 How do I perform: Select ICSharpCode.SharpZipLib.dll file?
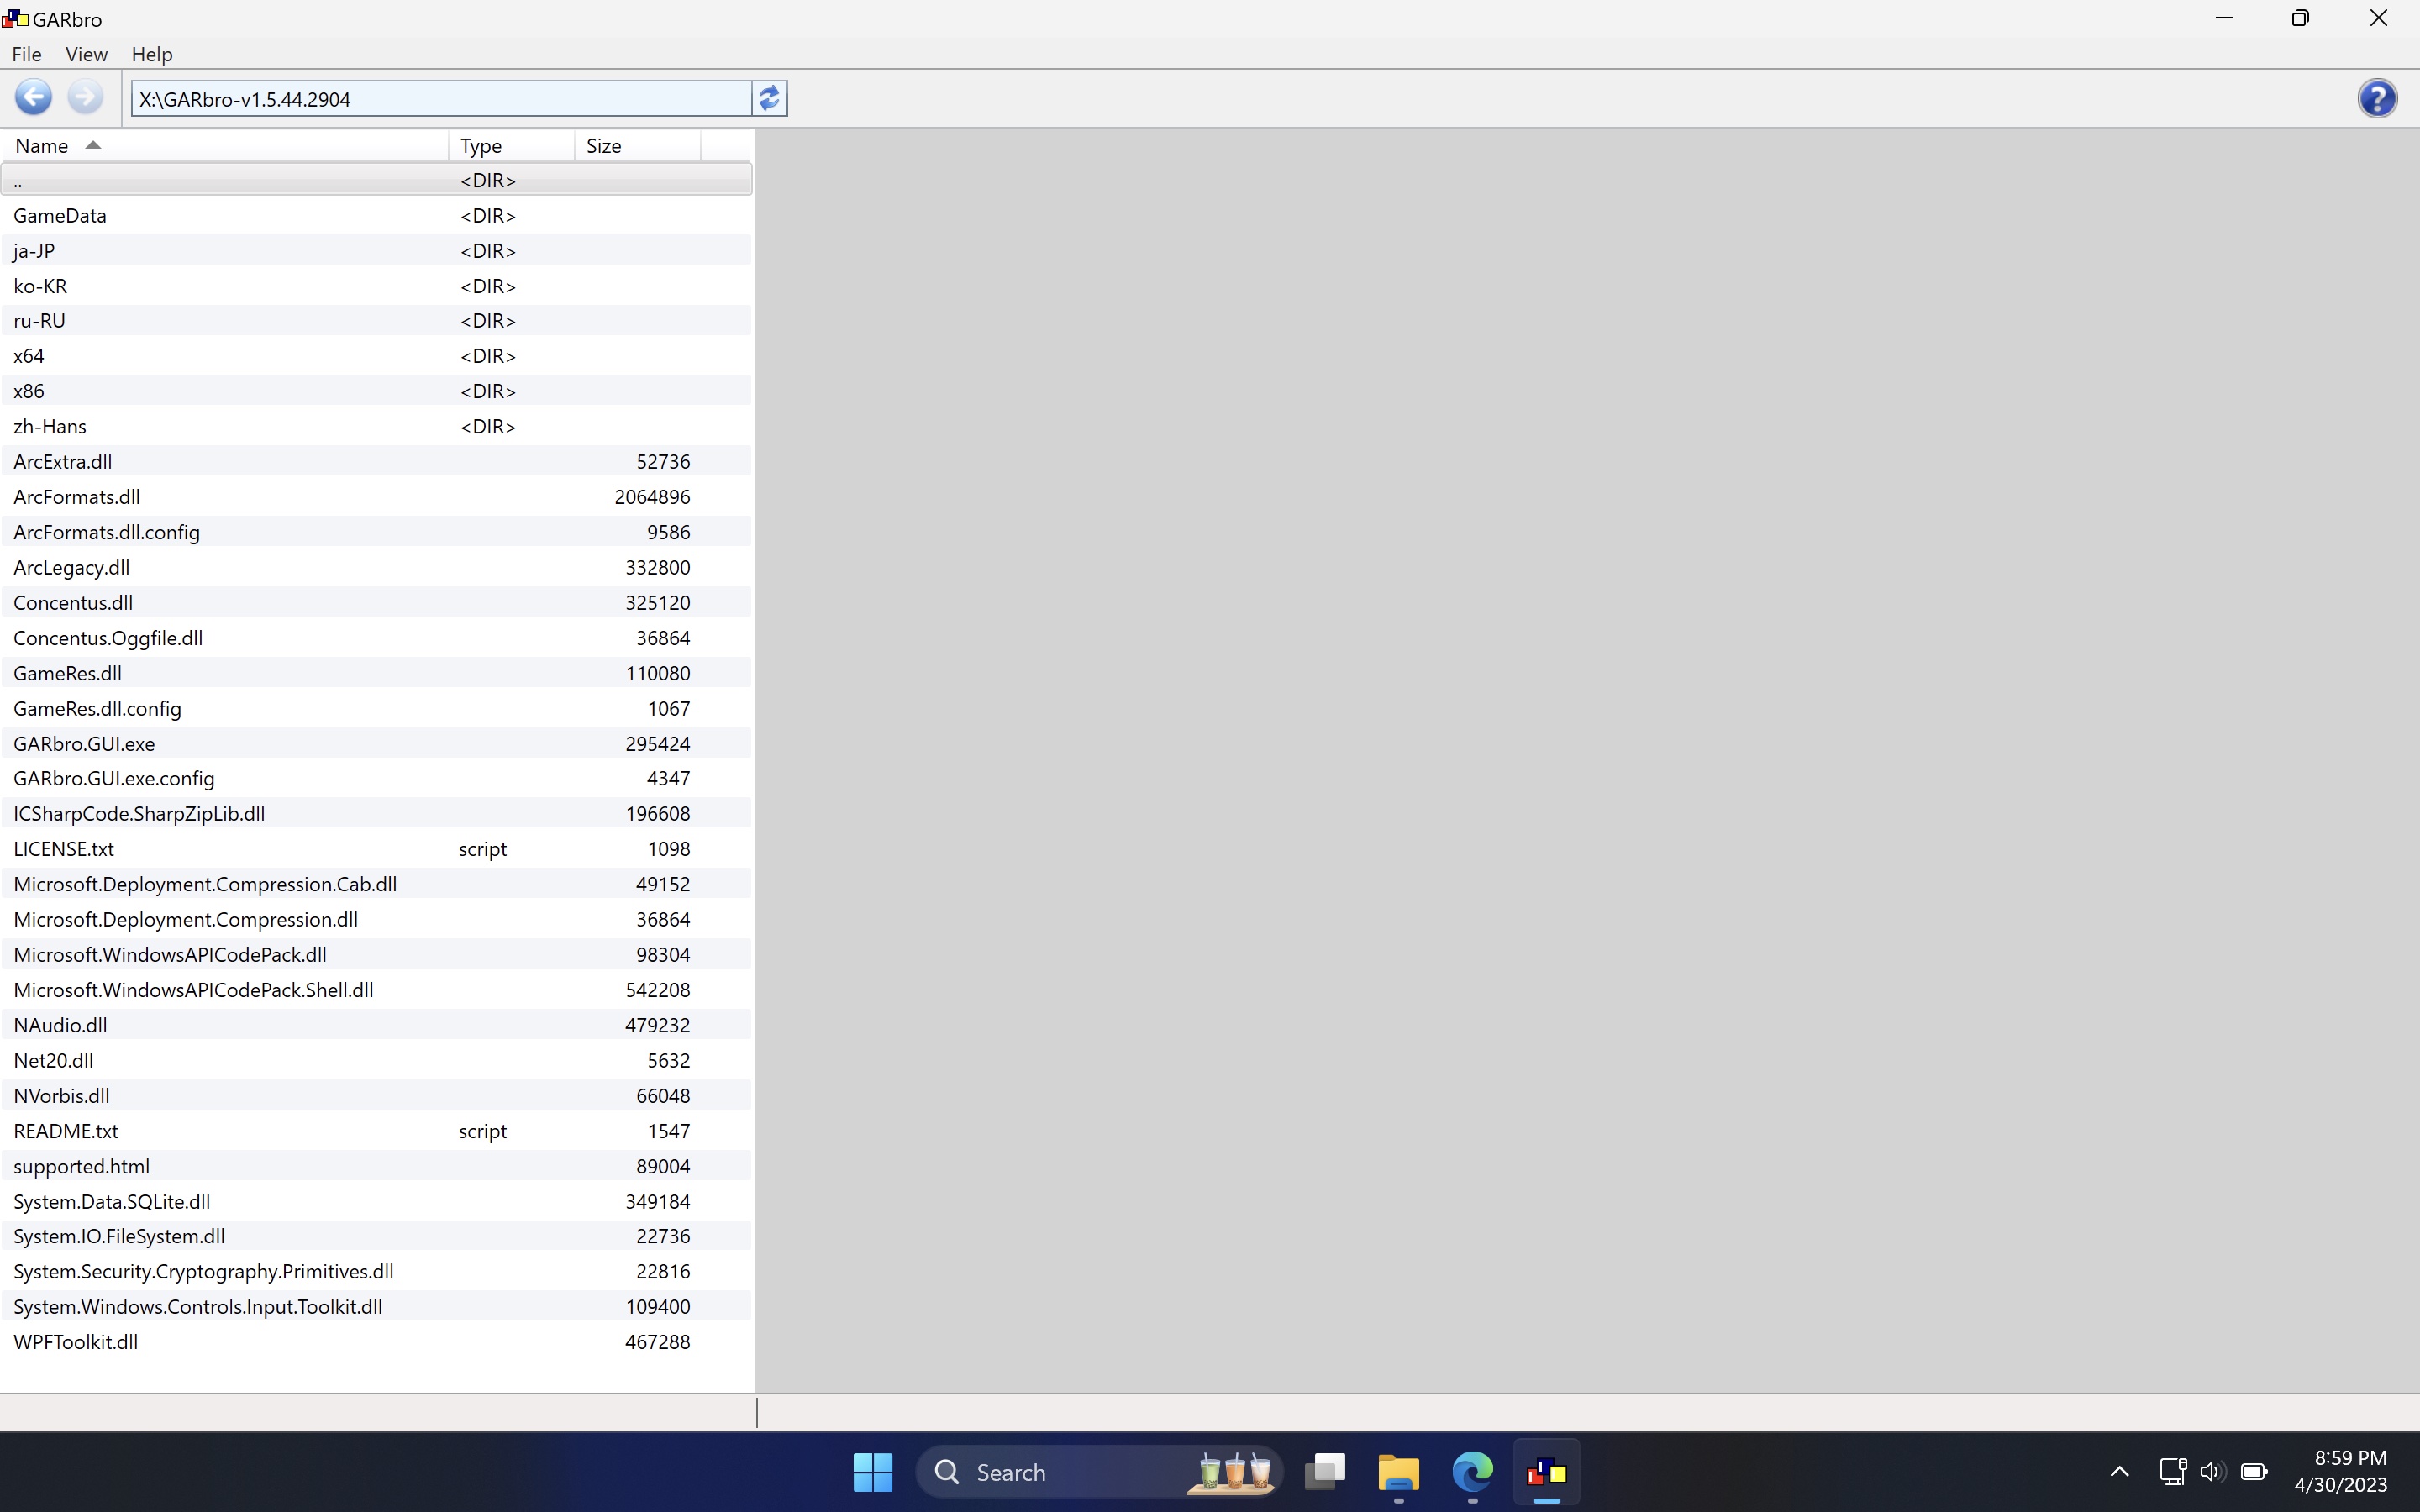click(376, 813)
